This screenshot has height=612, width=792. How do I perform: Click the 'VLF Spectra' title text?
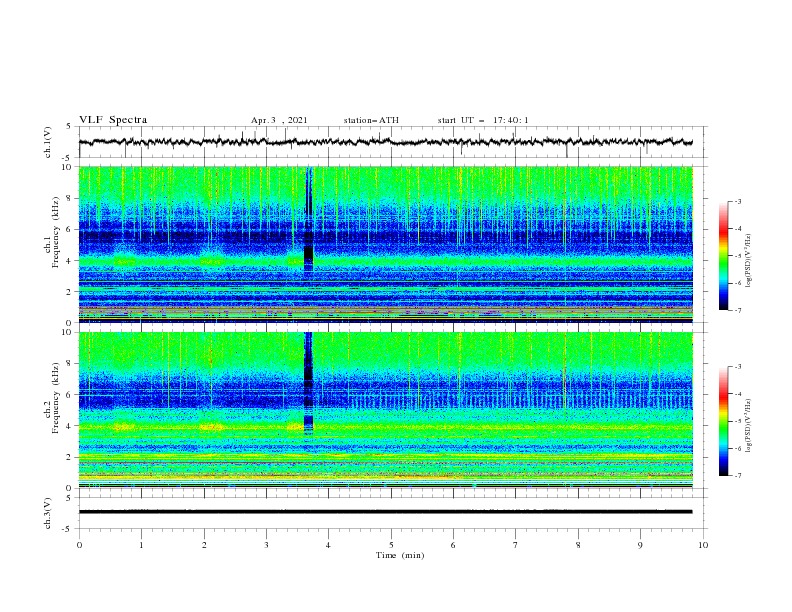tap(113, 120)
